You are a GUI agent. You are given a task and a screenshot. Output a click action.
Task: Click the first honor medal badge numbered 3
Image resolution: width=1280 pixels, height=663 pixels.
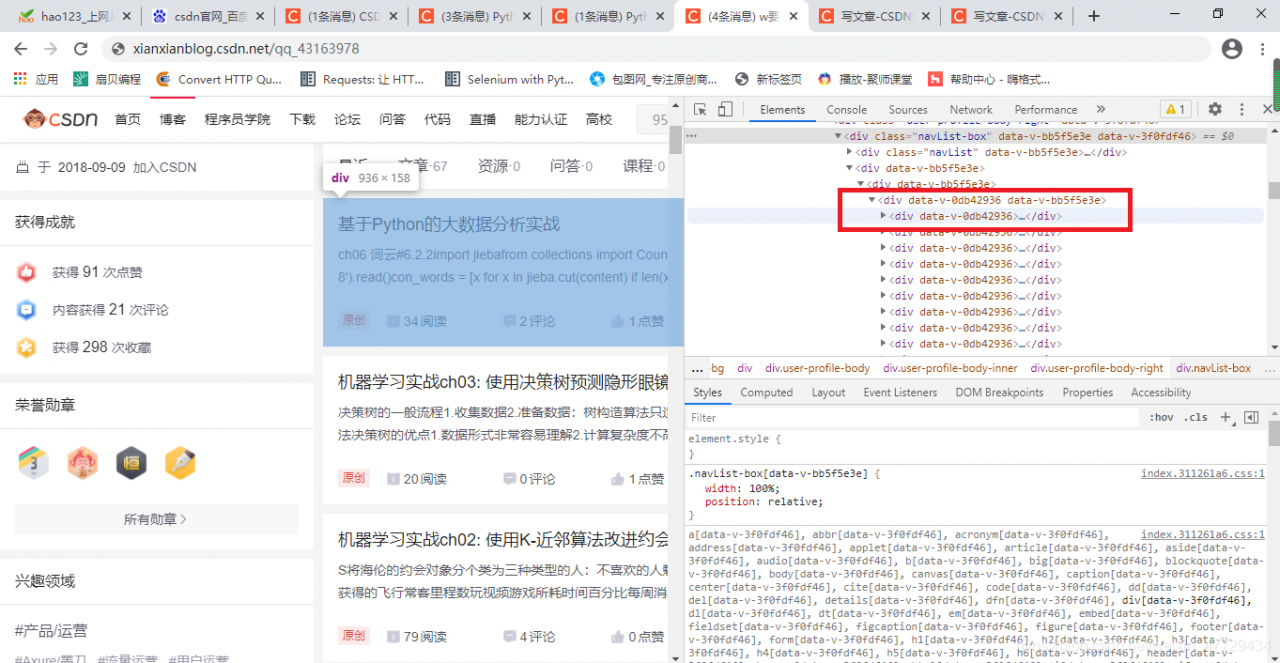(34, 462)
